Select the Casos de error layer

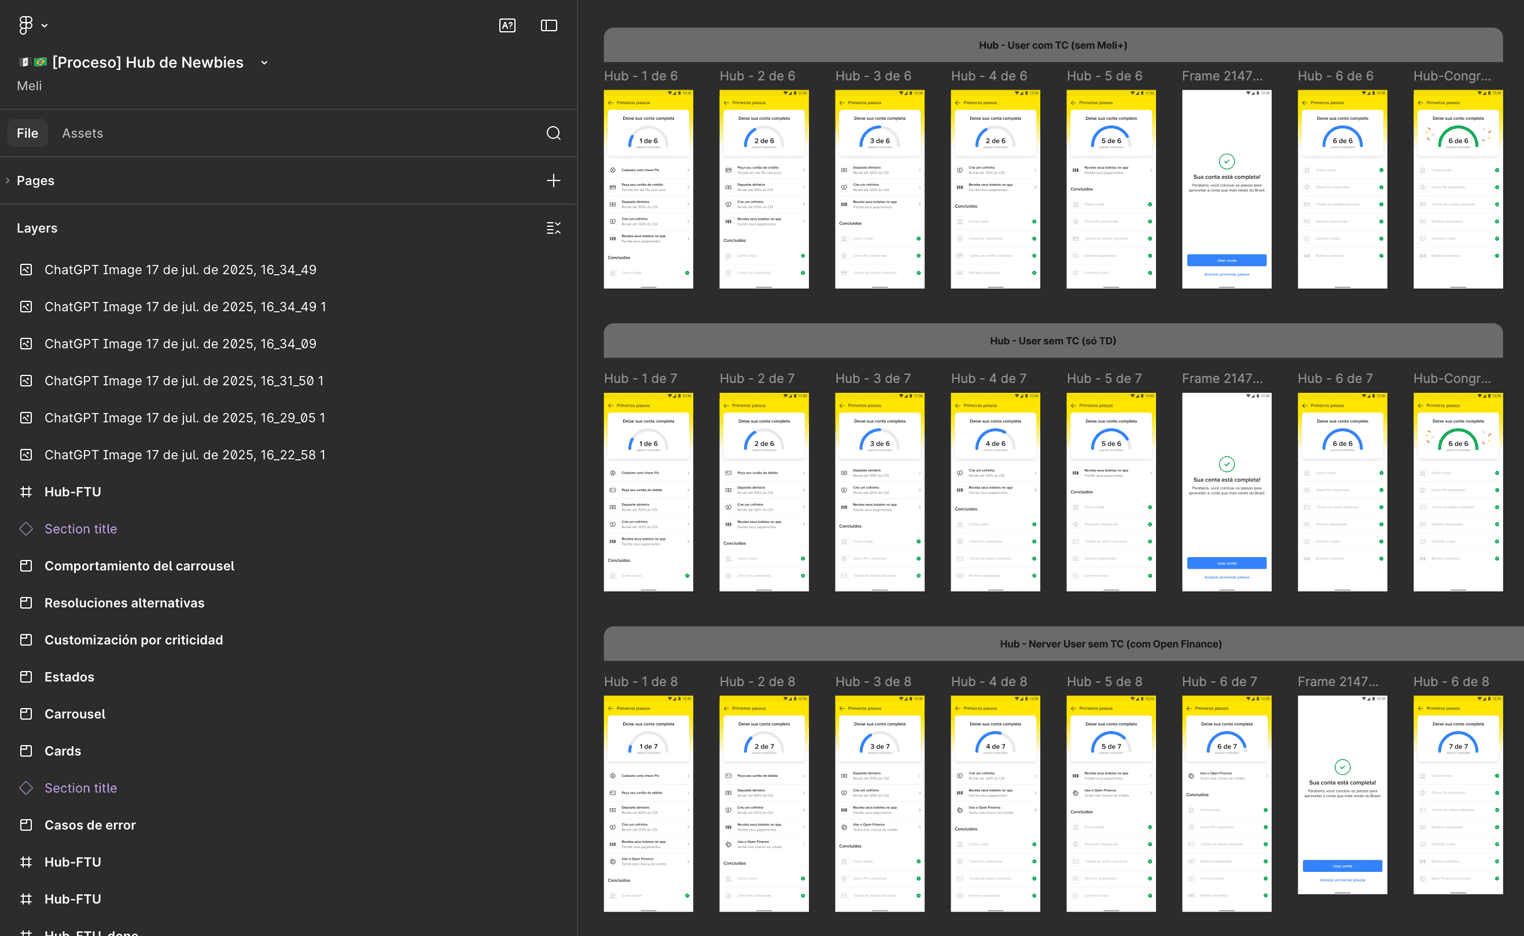pos(90,825)
